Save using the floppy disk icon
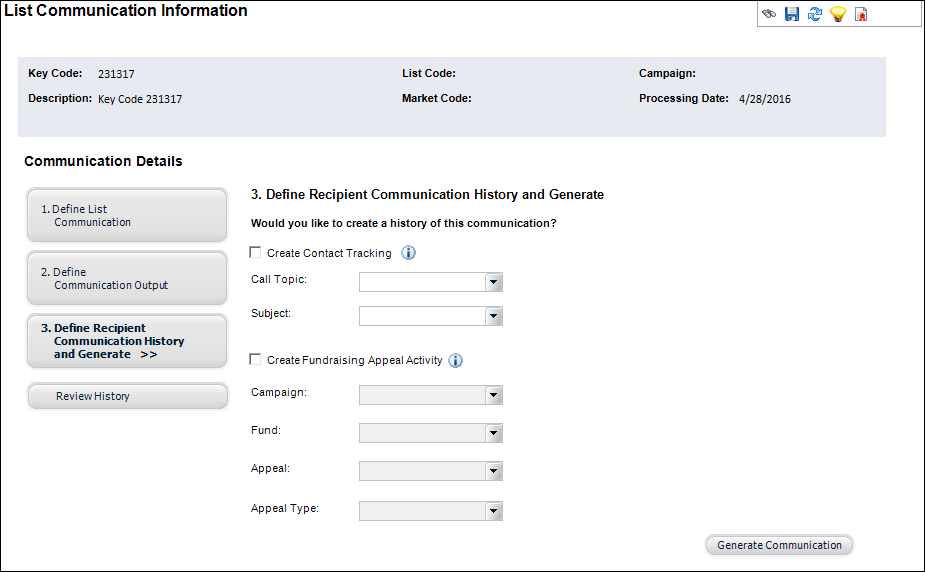 point(792,14)
